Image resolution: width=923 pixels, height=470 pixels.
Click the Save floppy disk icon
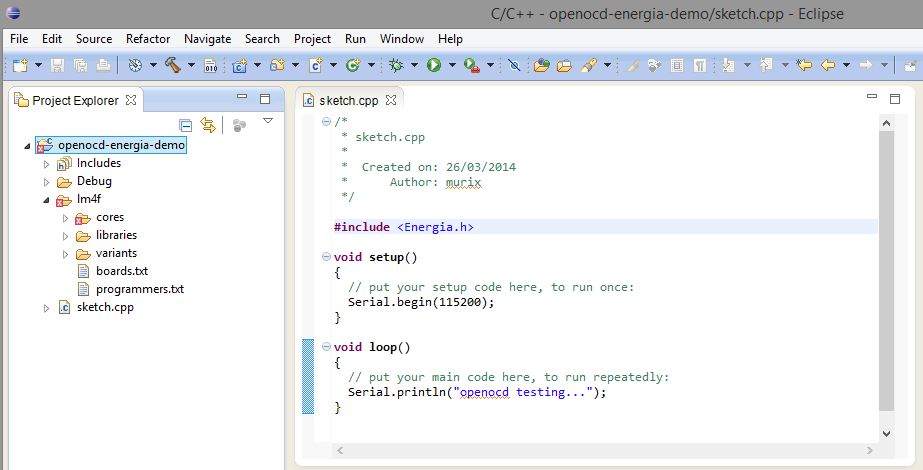click(x=57, y=65)
